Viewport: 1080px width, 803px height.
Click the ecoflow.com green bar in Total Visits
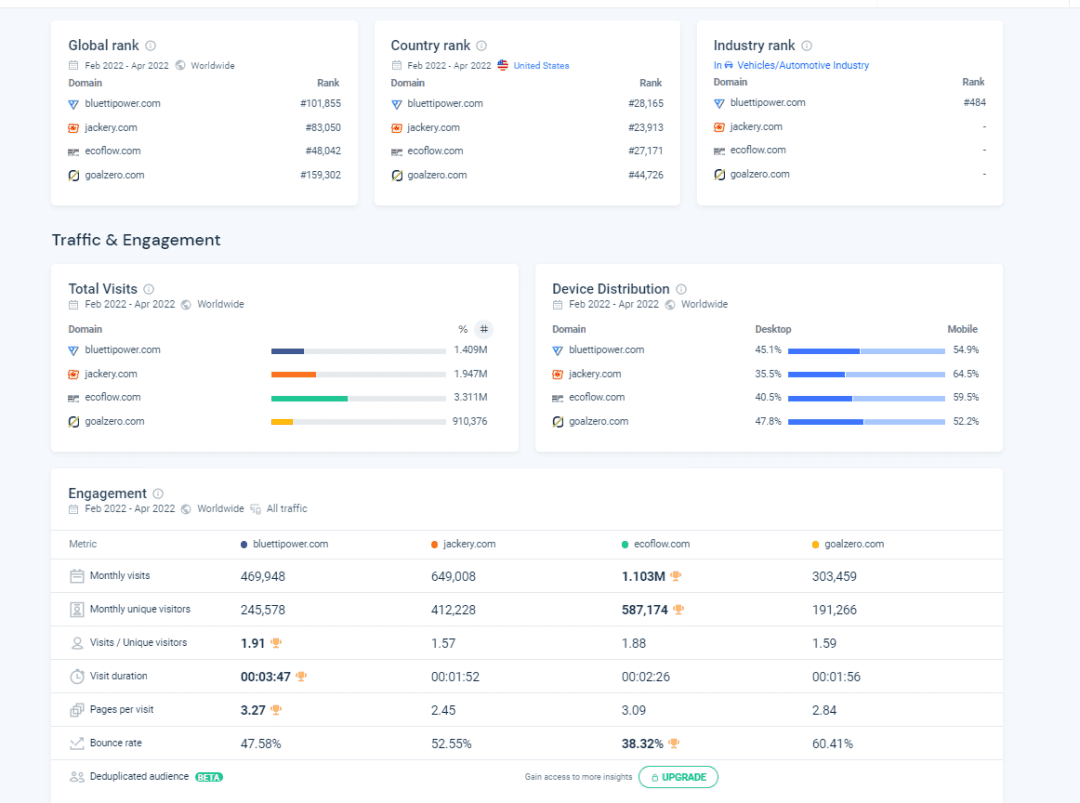[309, 398]
